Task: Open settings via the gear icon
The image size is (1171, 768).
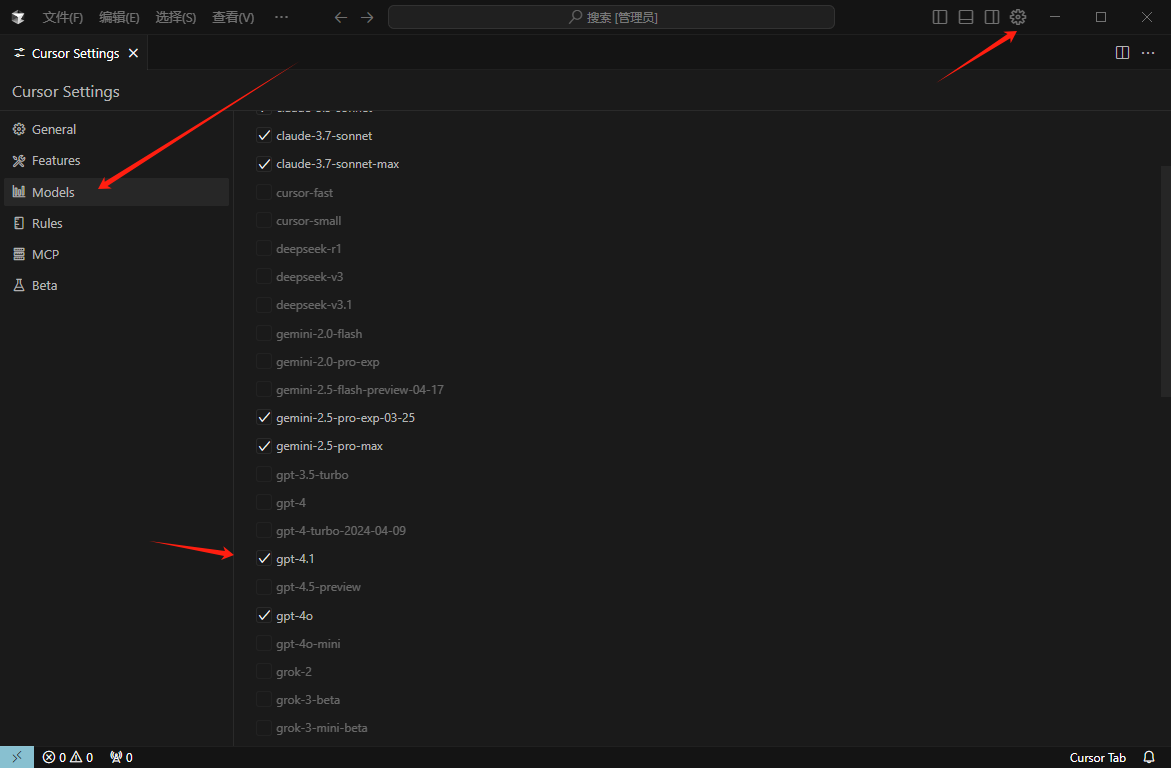Action: (x=1018, y=17)
